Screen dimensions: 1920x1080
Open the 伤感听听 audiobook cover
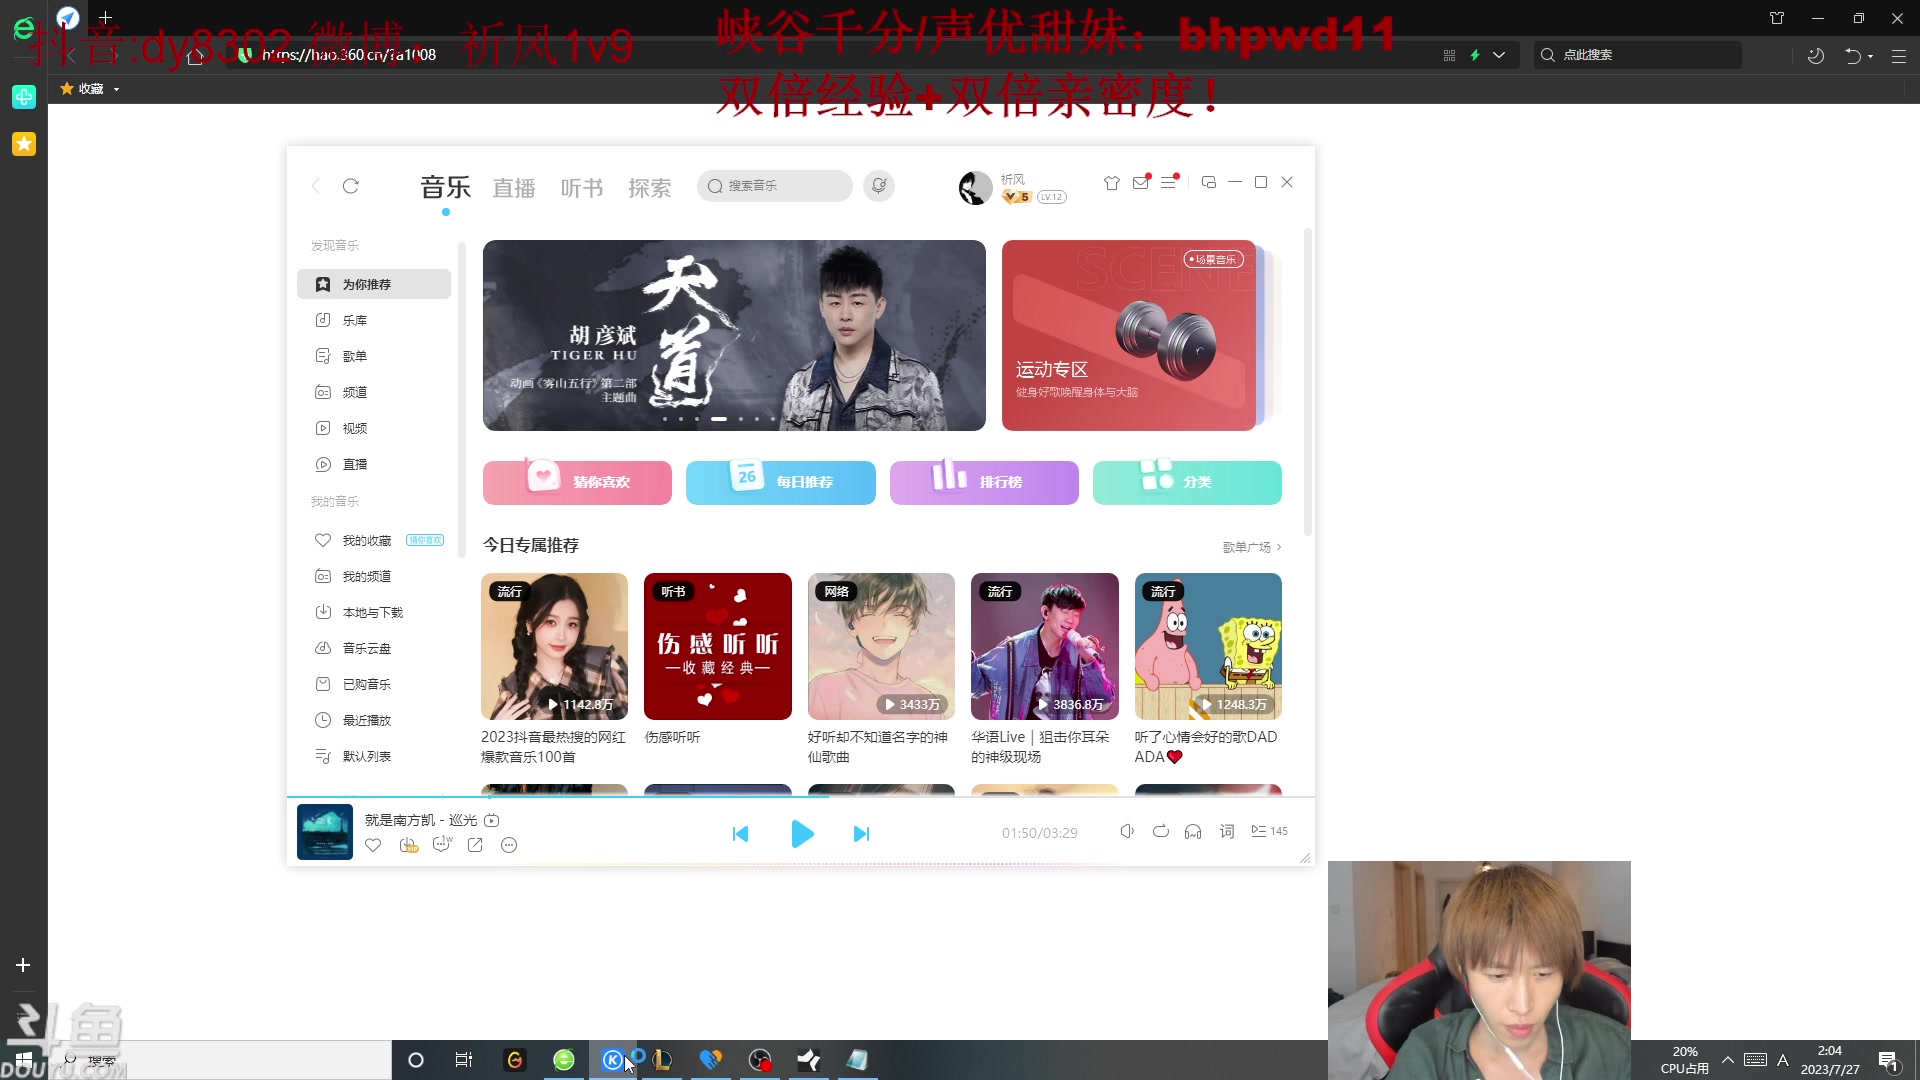click(x=718, y=646)
